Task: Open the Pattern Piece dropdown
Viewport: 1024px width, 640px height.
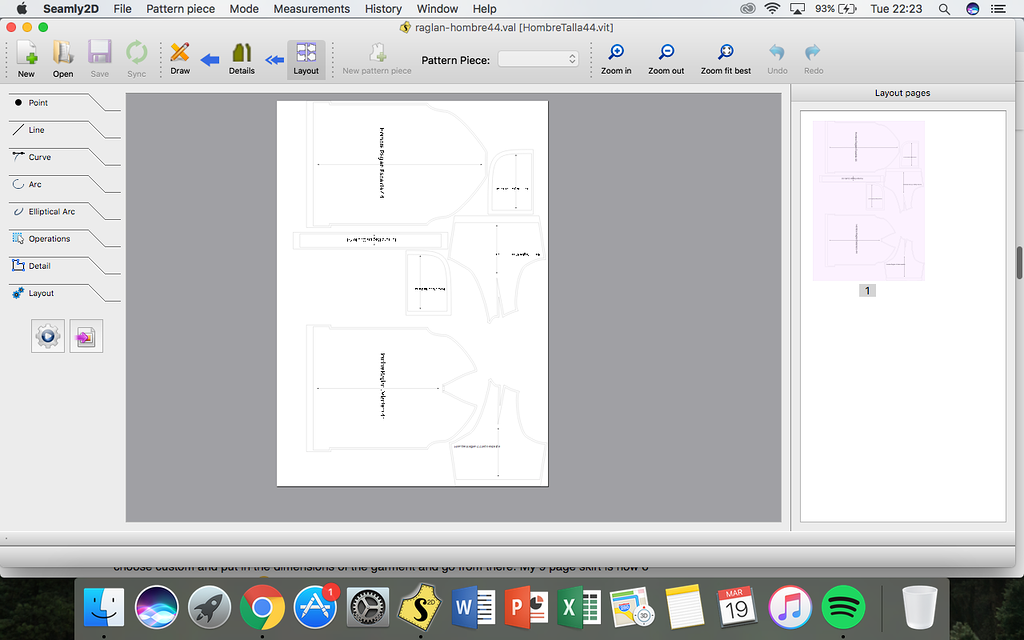Action: pyautogui.click(x=538, y=58)
